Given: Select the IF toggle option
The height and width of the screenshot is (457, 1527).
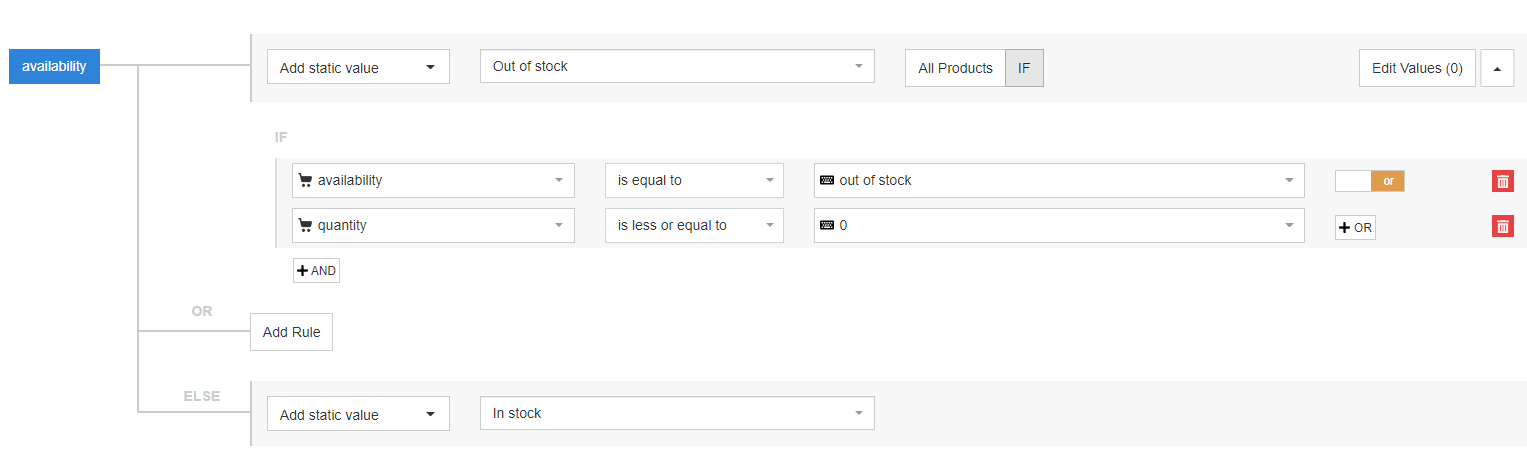Looking at the screenshot, I should pos(1024,68).
